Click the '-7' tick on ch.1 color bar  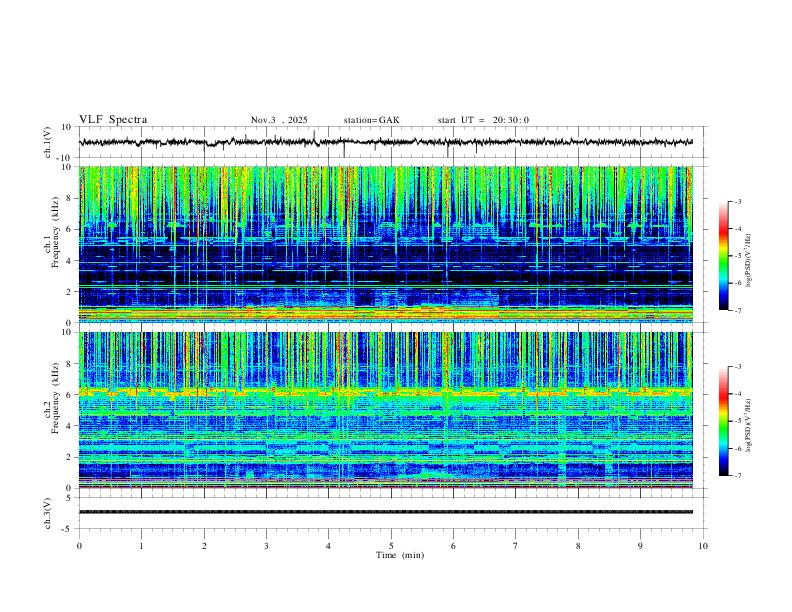(738, 310)
